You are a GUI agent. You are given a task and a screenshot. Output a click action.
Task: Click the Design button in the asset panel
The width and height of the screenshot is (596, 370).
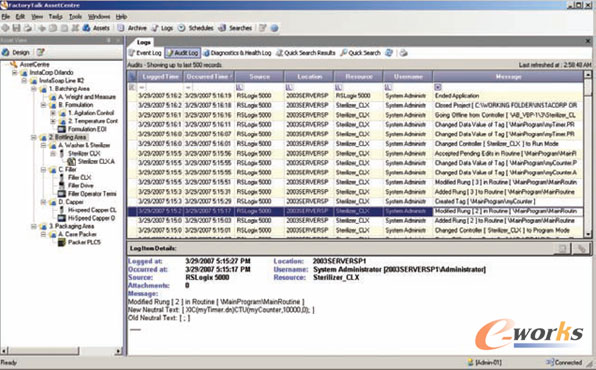click(x=16, y=52)
